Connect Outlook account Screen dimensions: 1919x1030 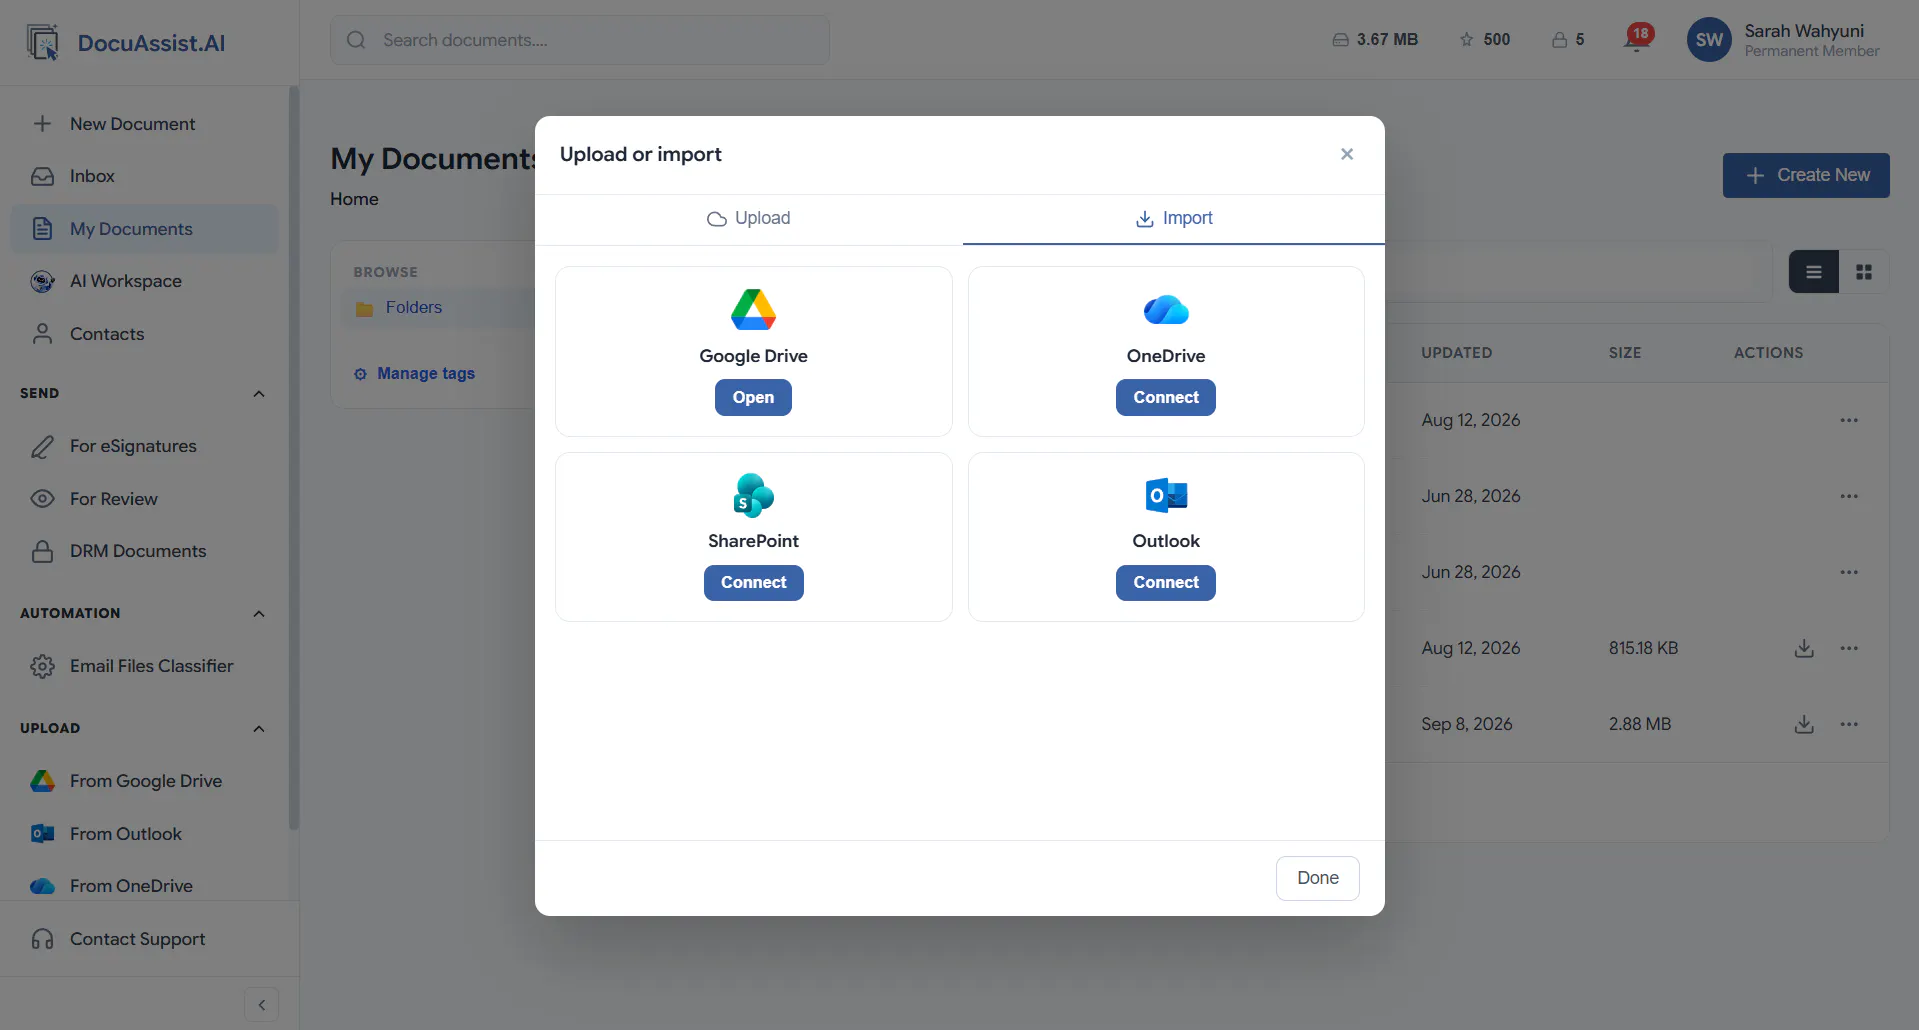coord(1166,582)
